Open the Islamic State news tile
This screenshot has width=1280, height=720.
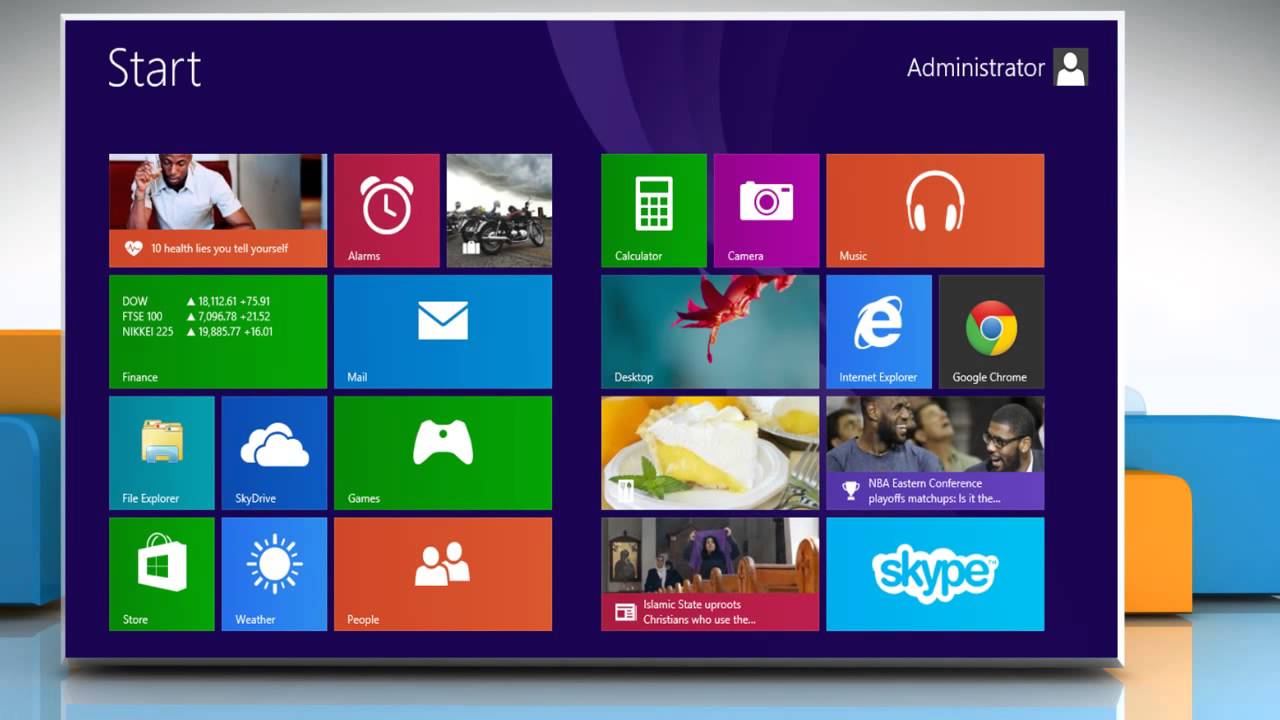710,574
